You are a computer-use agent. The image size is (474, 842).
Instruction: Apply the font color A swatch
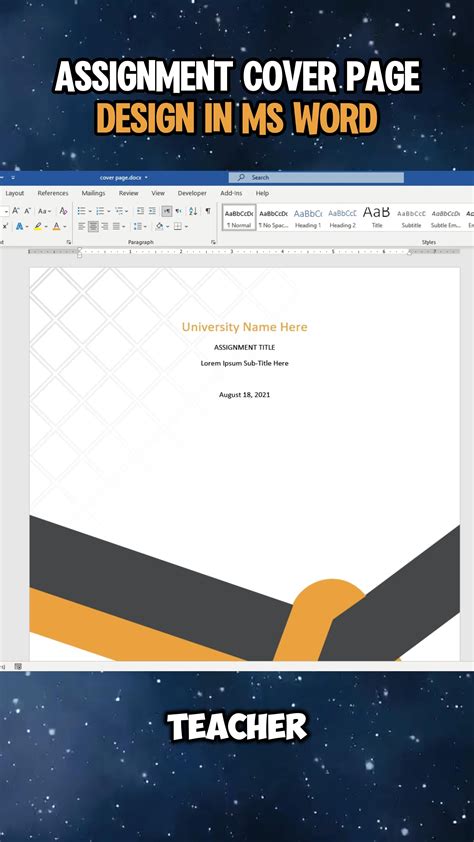point(56,226)
